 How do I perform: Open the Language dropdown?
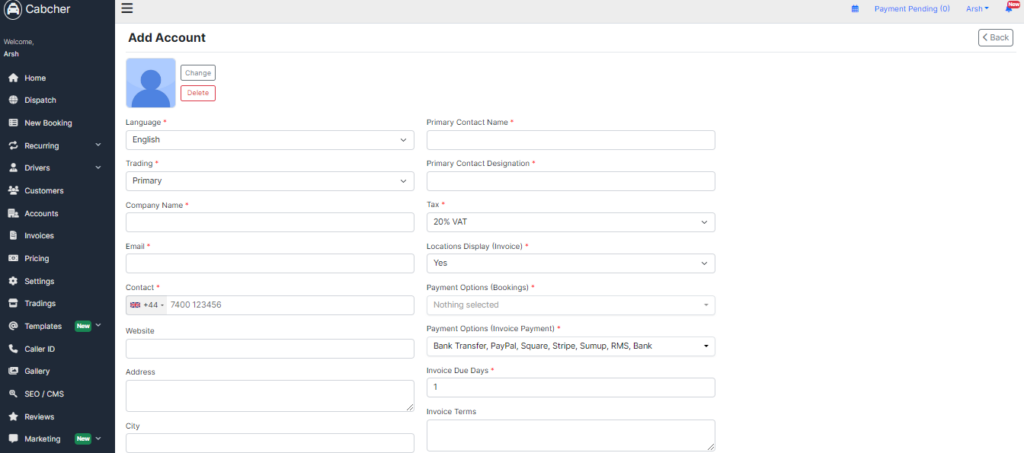click(270, 140)
